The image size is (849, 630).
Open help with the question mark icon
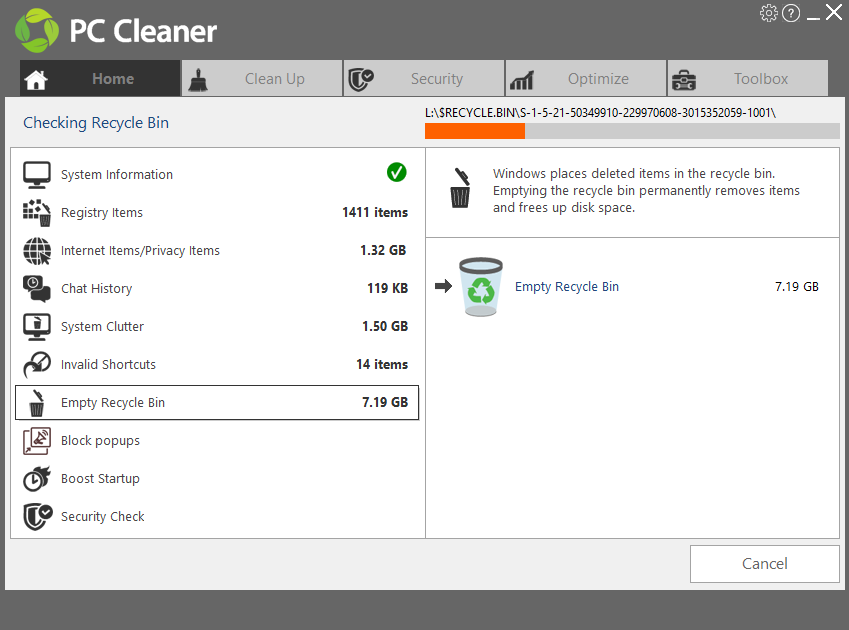click(x=791, y=13)
